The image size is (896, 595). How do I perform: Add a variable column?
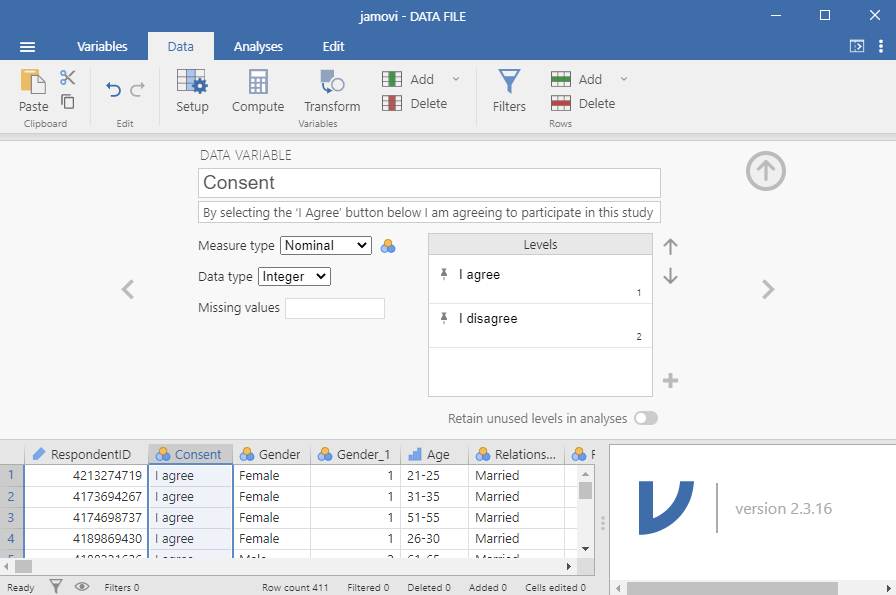click(409, 79)
